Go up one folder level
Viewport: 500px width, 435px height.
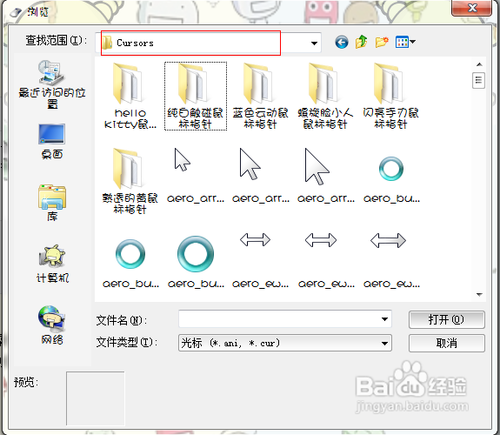(361, 42)
